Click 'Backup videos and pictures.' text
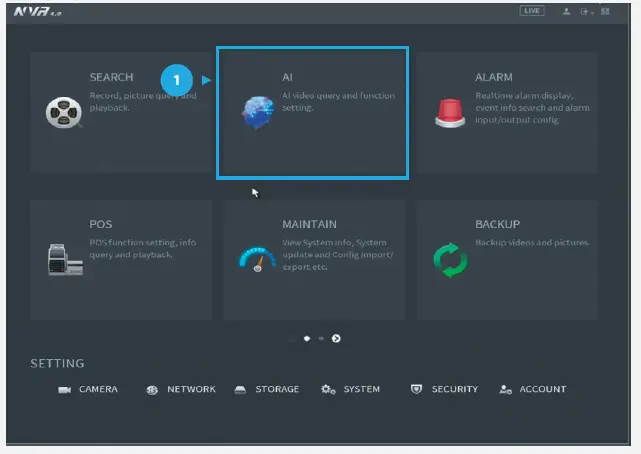641x454 pixels. 532,243
